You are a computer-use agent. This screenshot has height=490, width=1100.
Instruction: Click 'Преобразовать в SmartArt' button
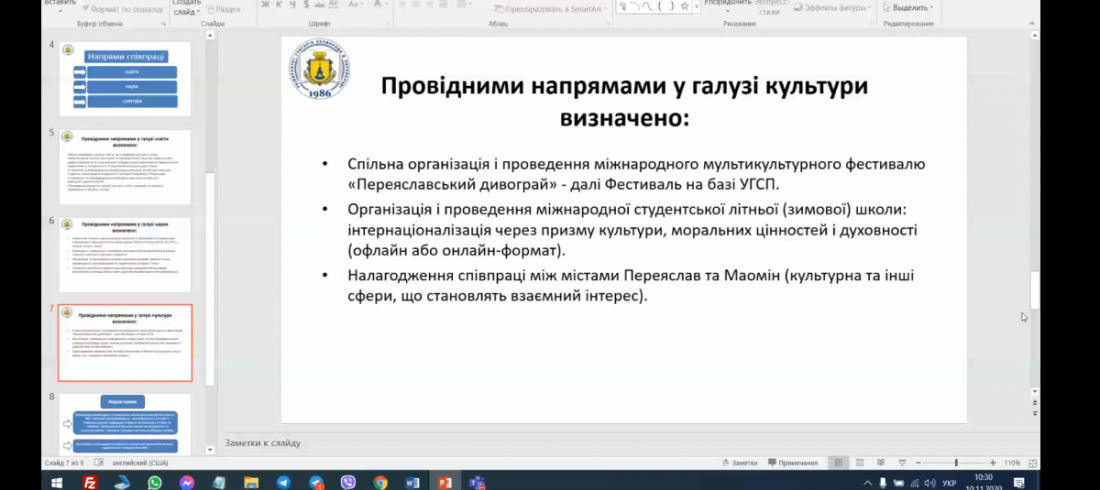pos(551,10)
